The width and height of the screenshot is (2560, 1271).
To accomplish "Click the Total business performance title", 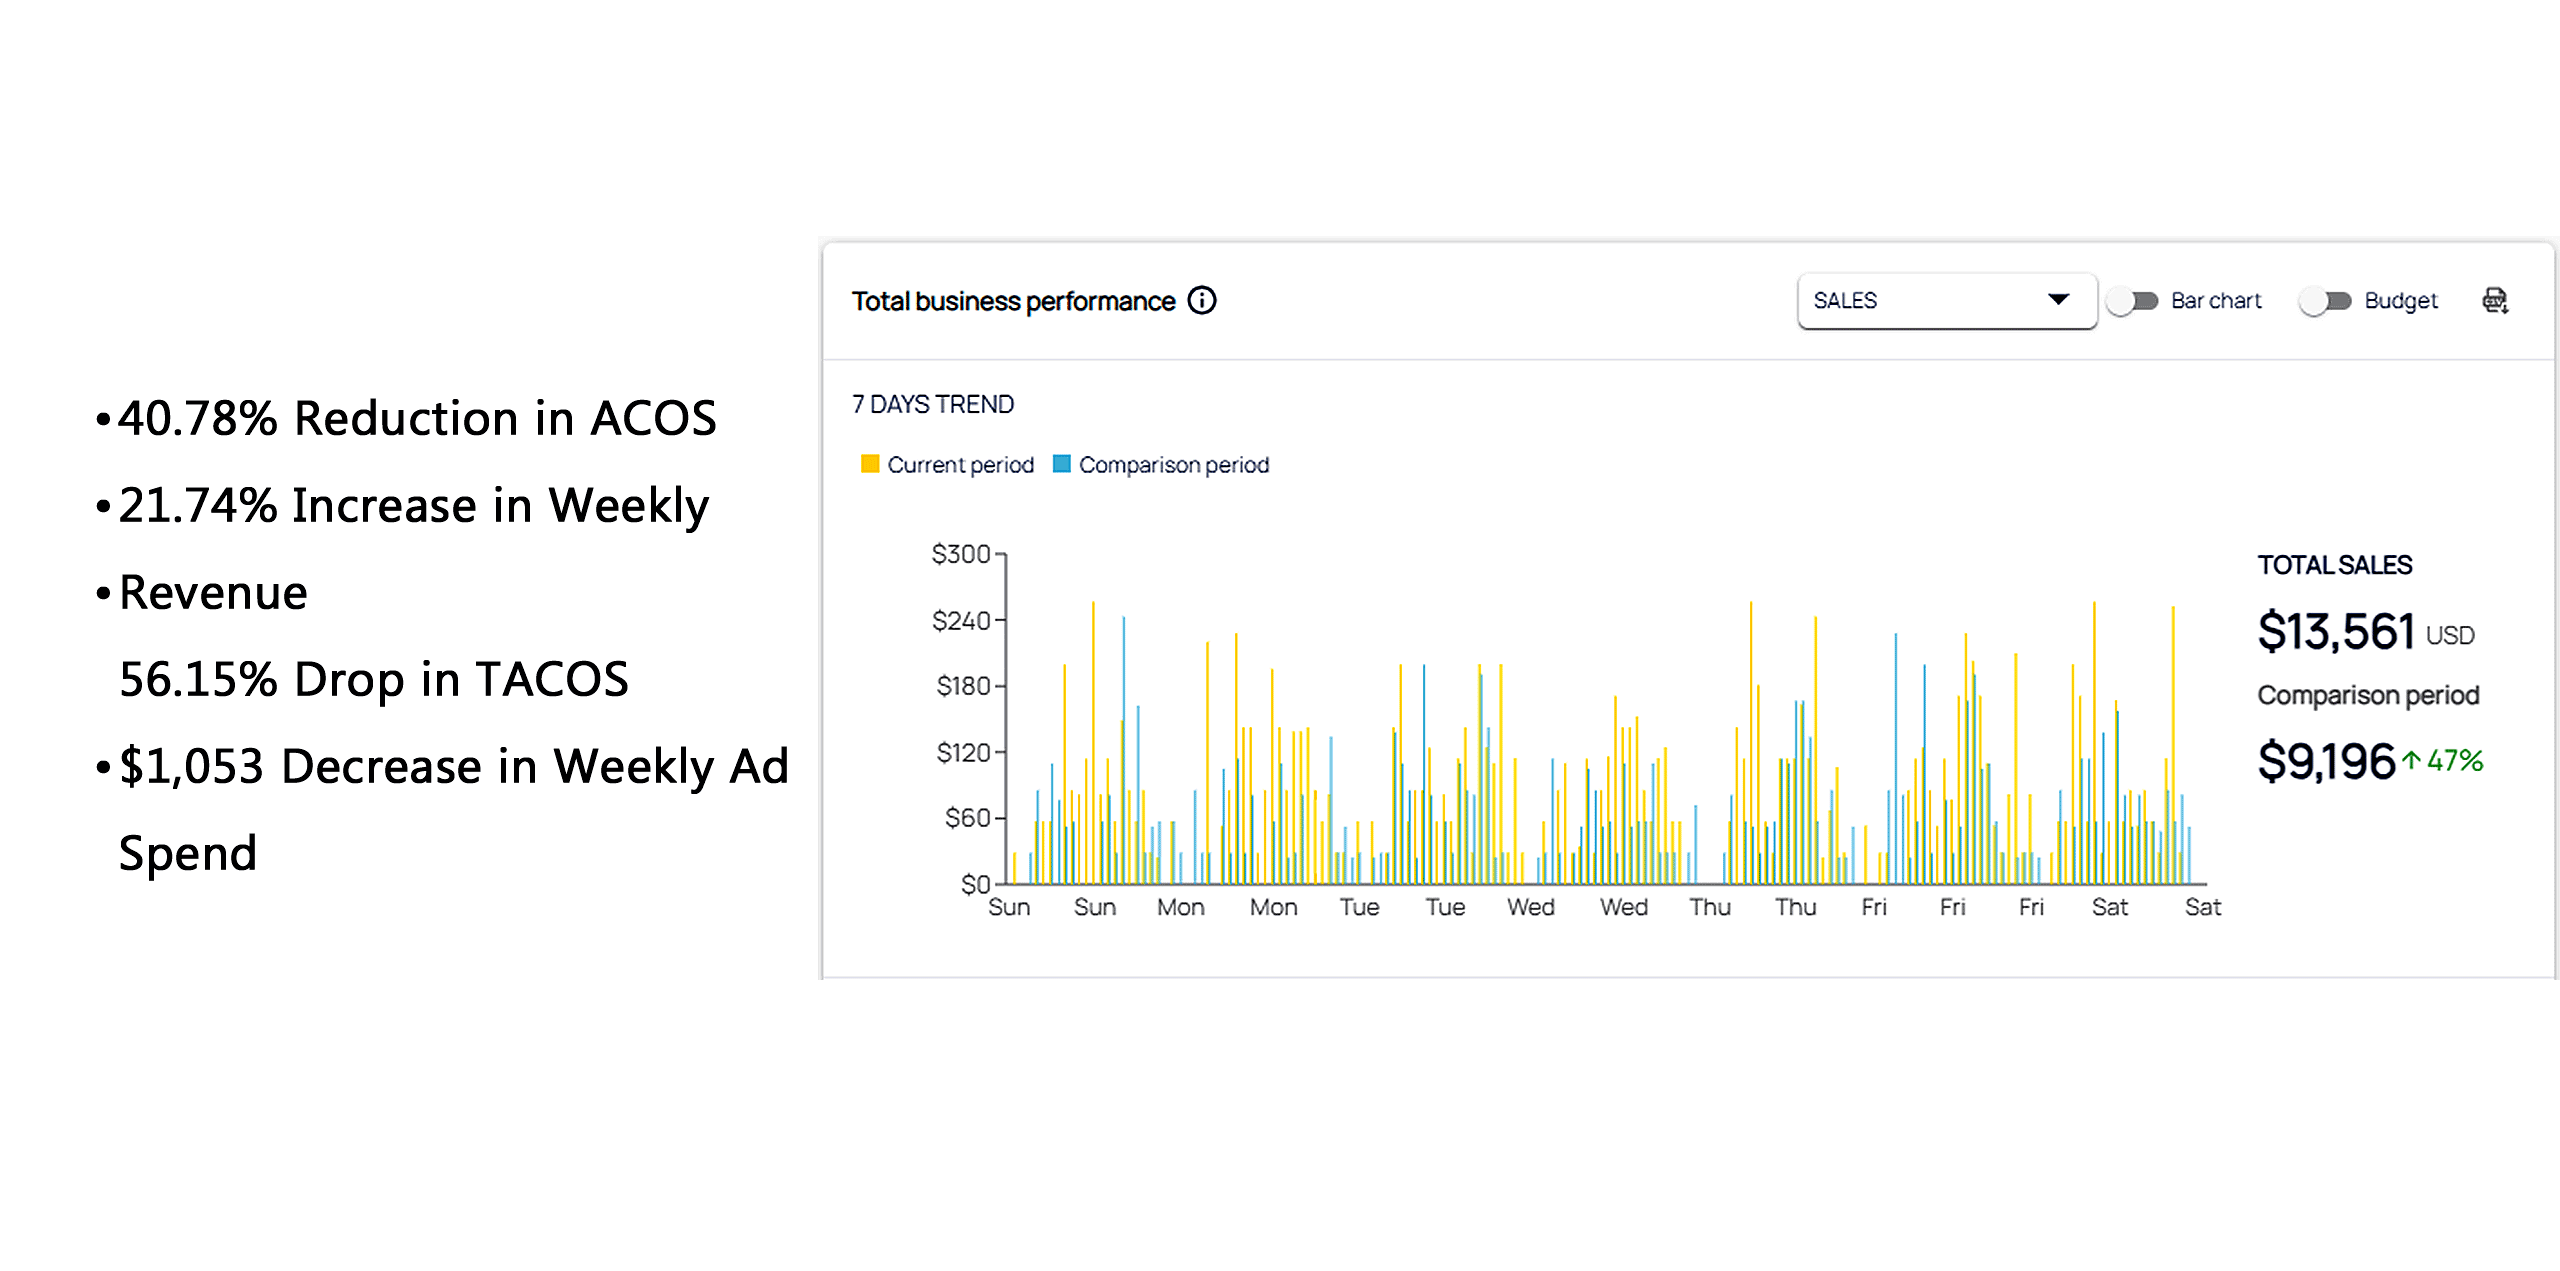I will (x=1013, y=301).
